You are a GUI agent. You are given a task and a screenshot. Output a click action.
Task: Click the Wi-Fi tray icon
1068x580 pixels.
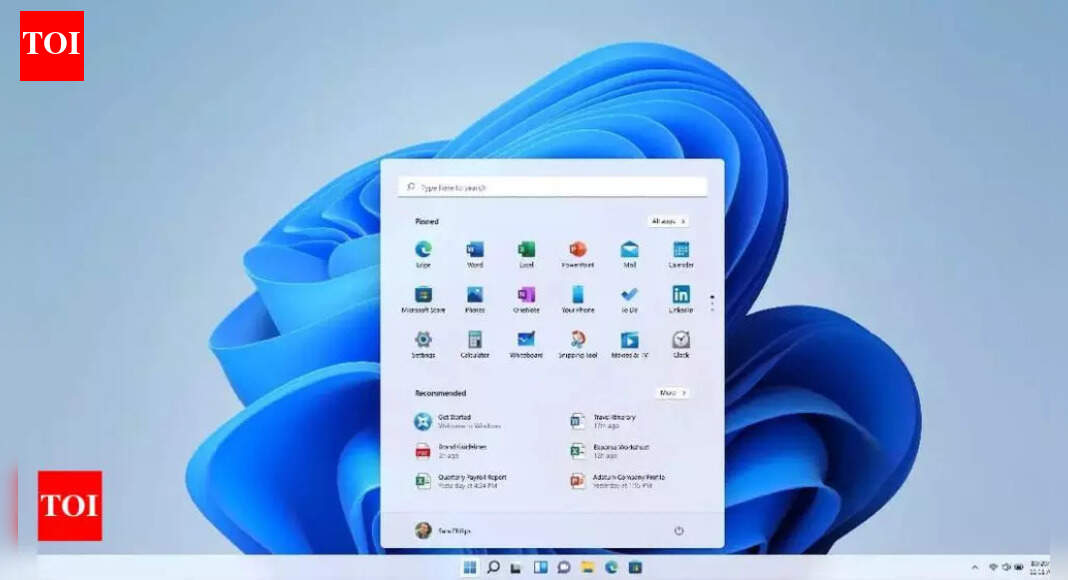[993, 567]
